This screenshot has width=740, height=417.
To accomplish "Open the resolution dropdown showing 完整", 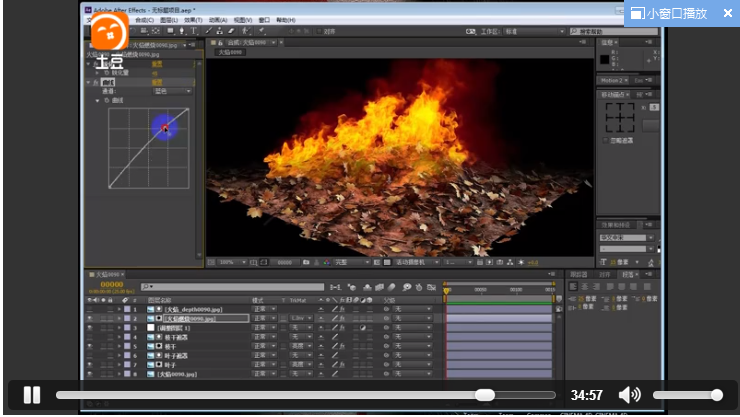I will 352,262.
